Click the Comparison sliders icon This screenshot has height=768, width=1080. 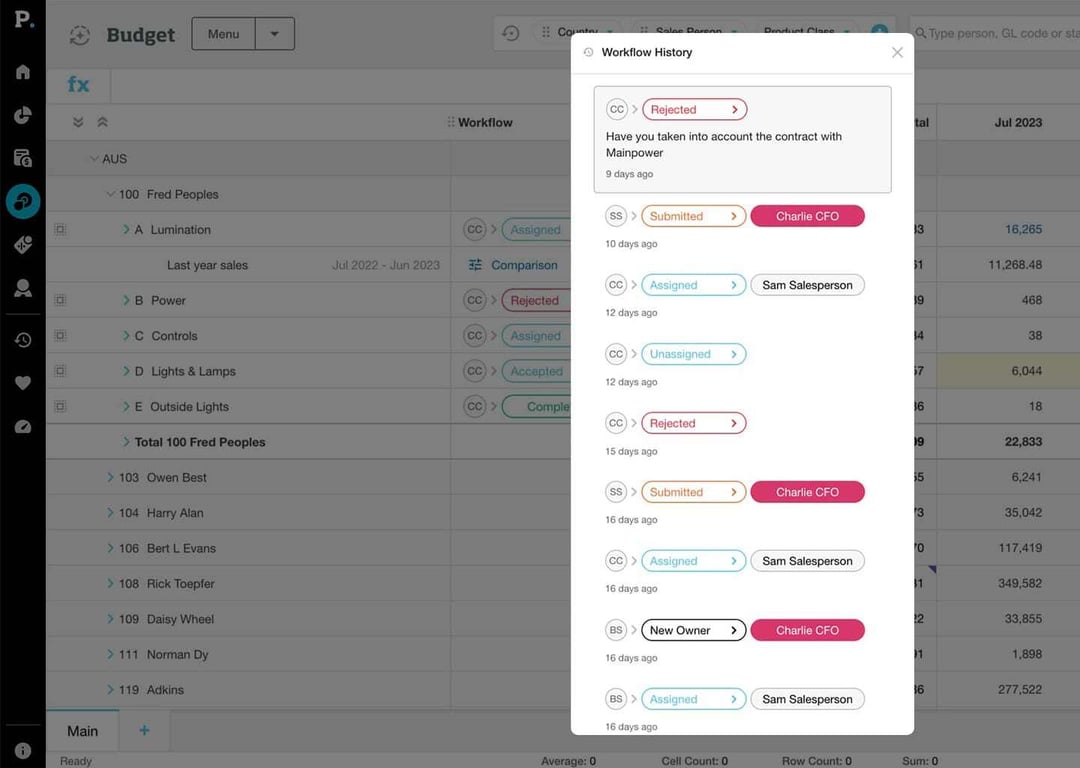[475, 264]
